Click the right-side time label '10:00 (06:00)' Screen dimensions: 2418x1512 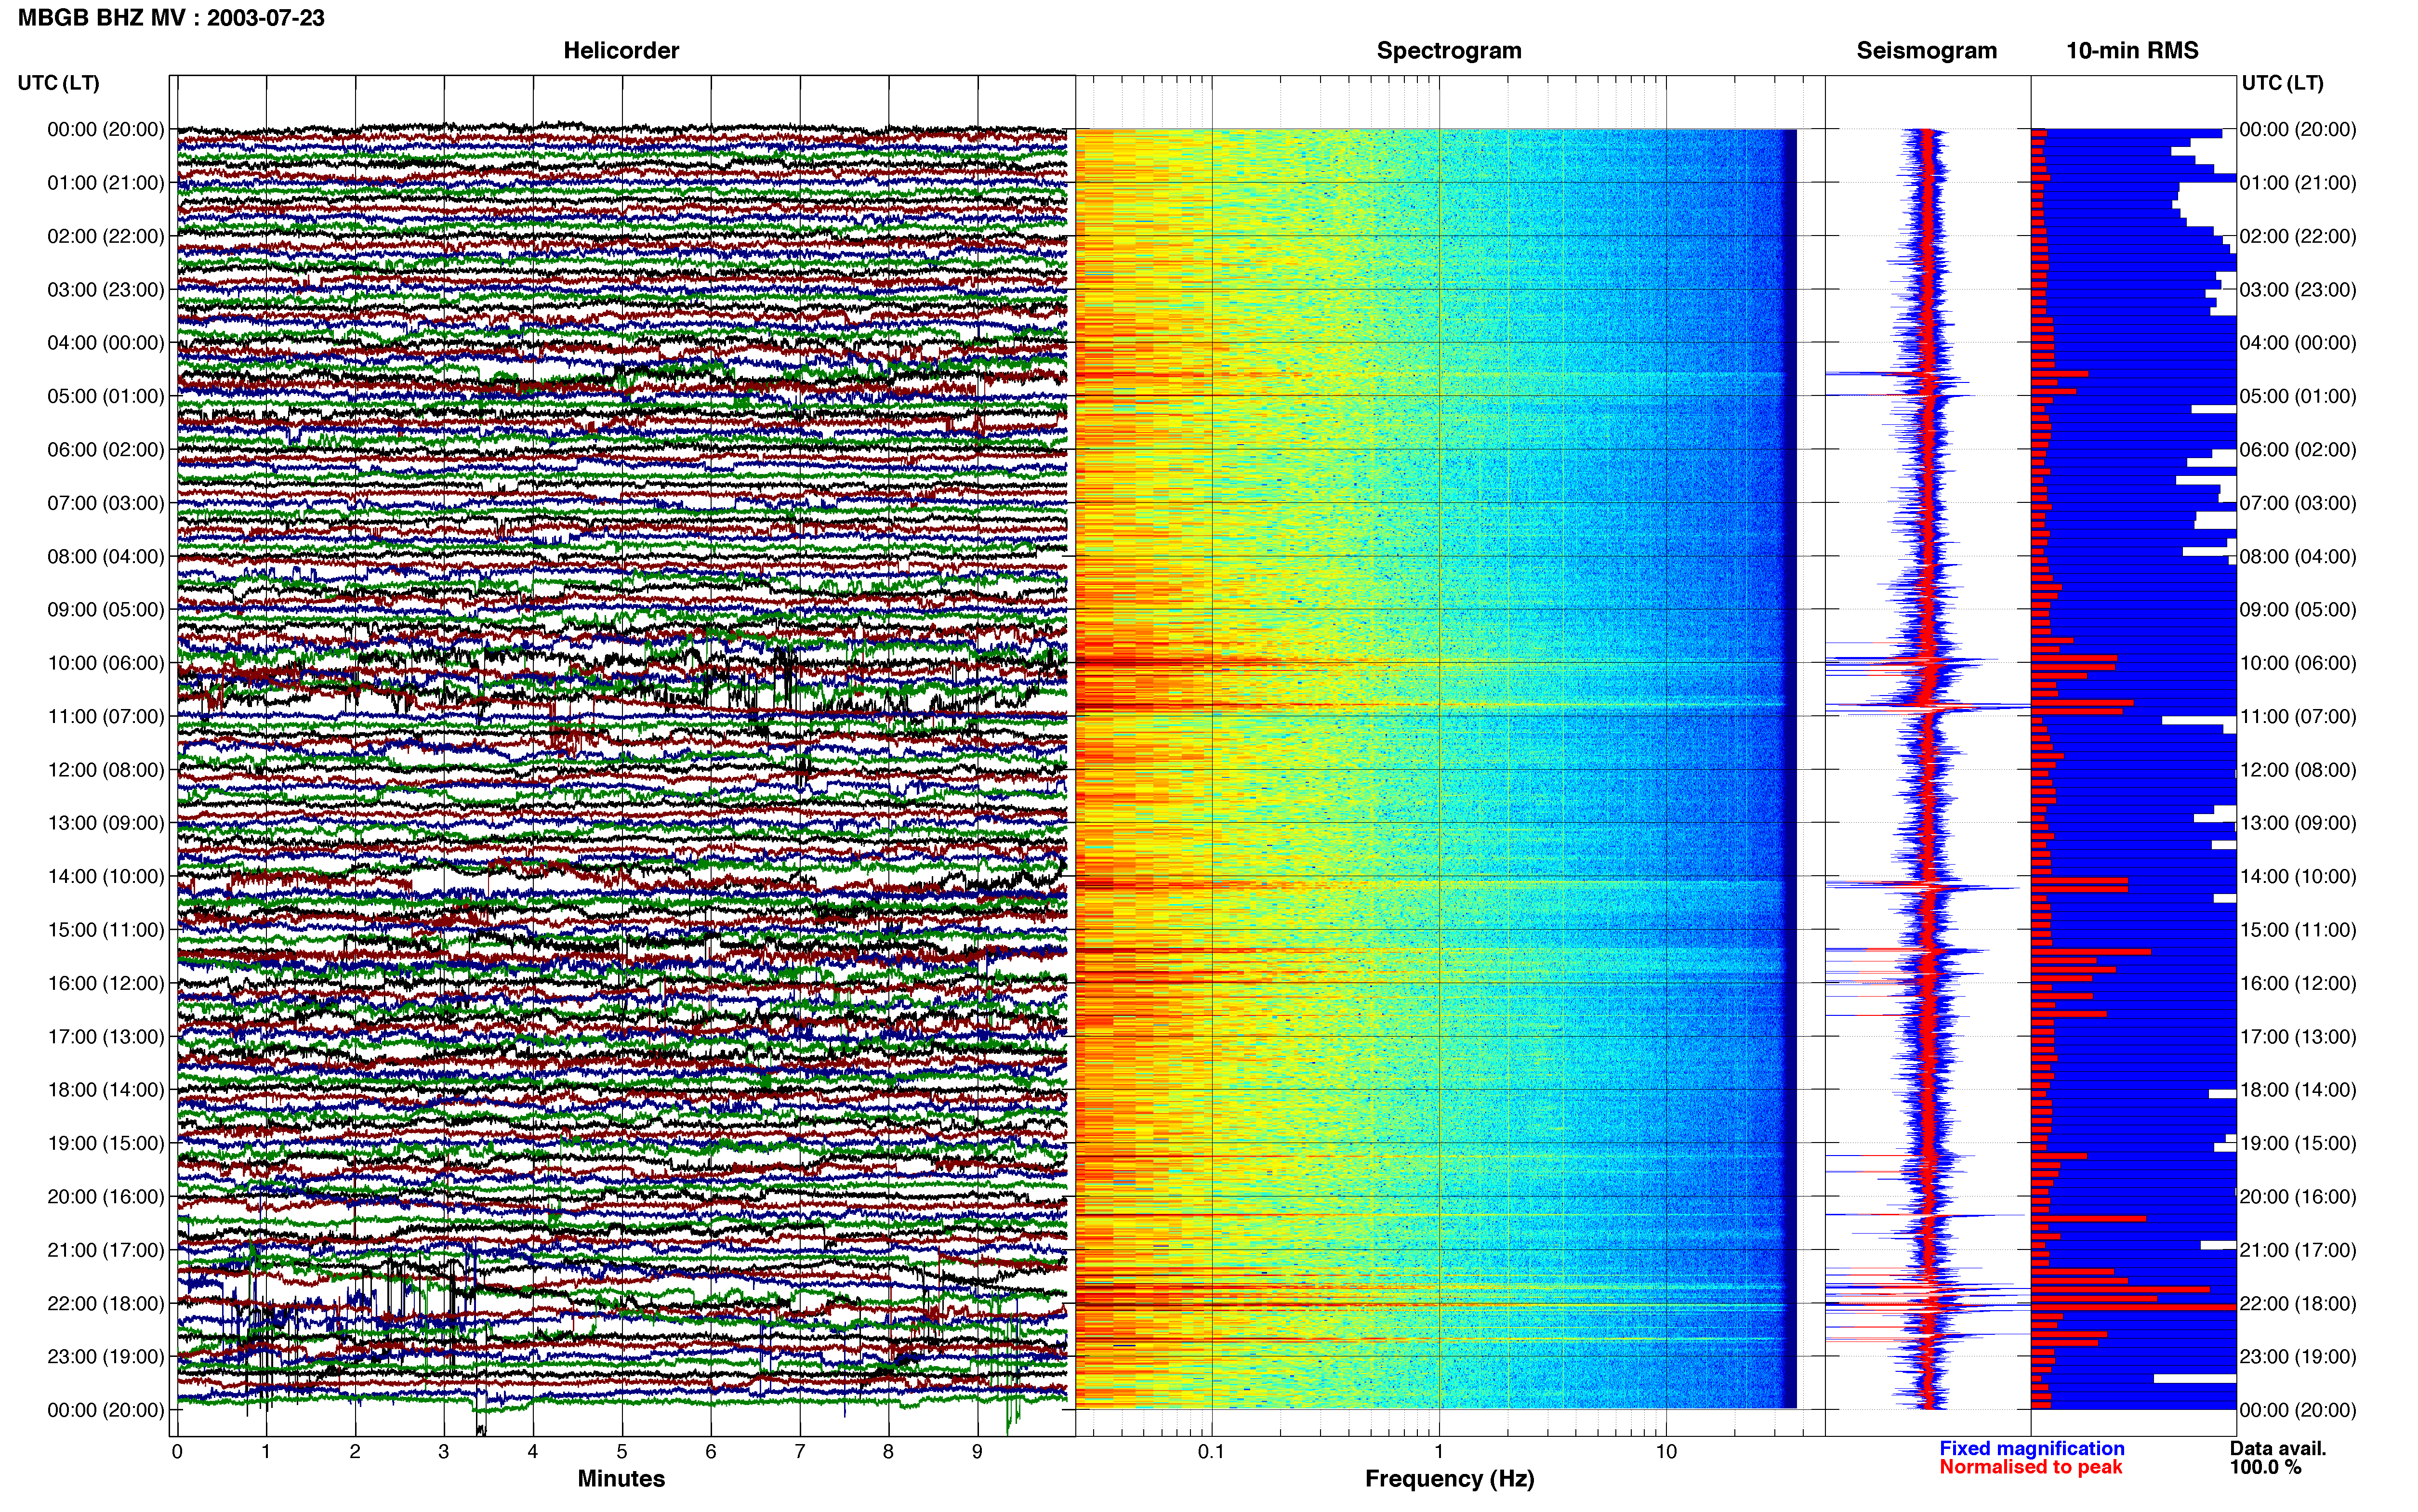[2298, 663]
